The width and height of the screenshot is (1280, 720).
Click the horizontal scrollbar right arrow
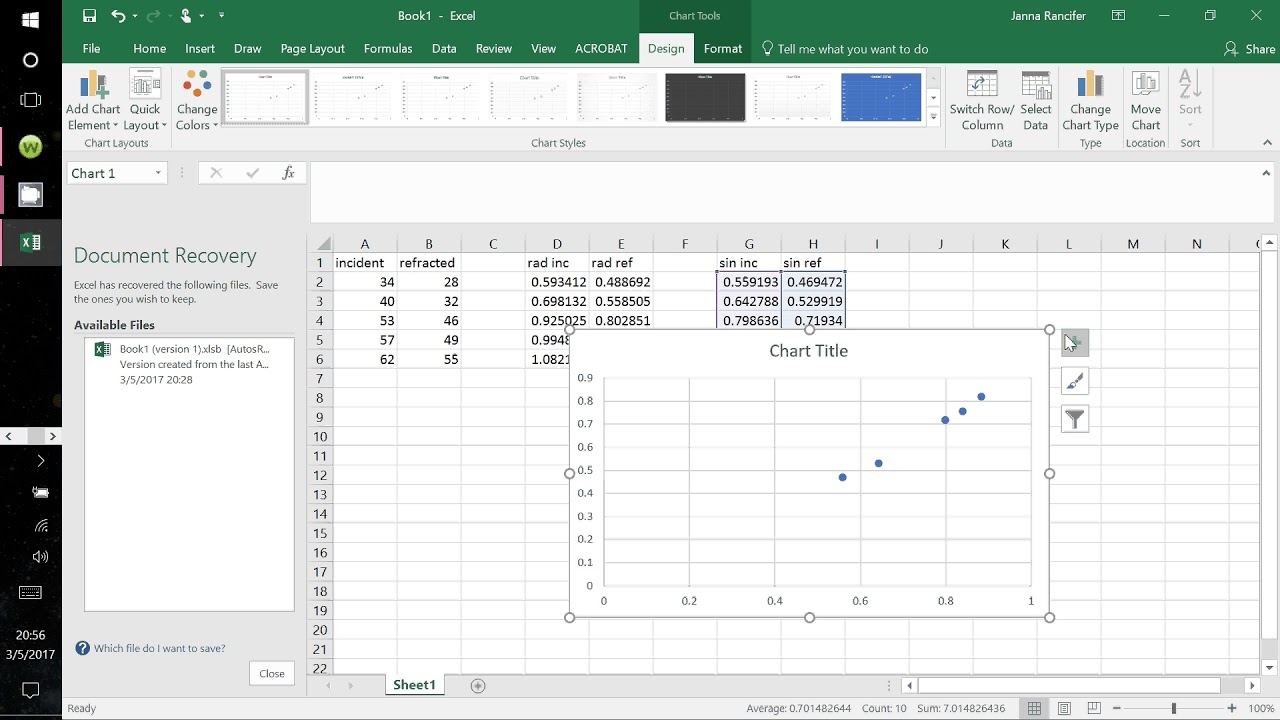coord(1252,686)
